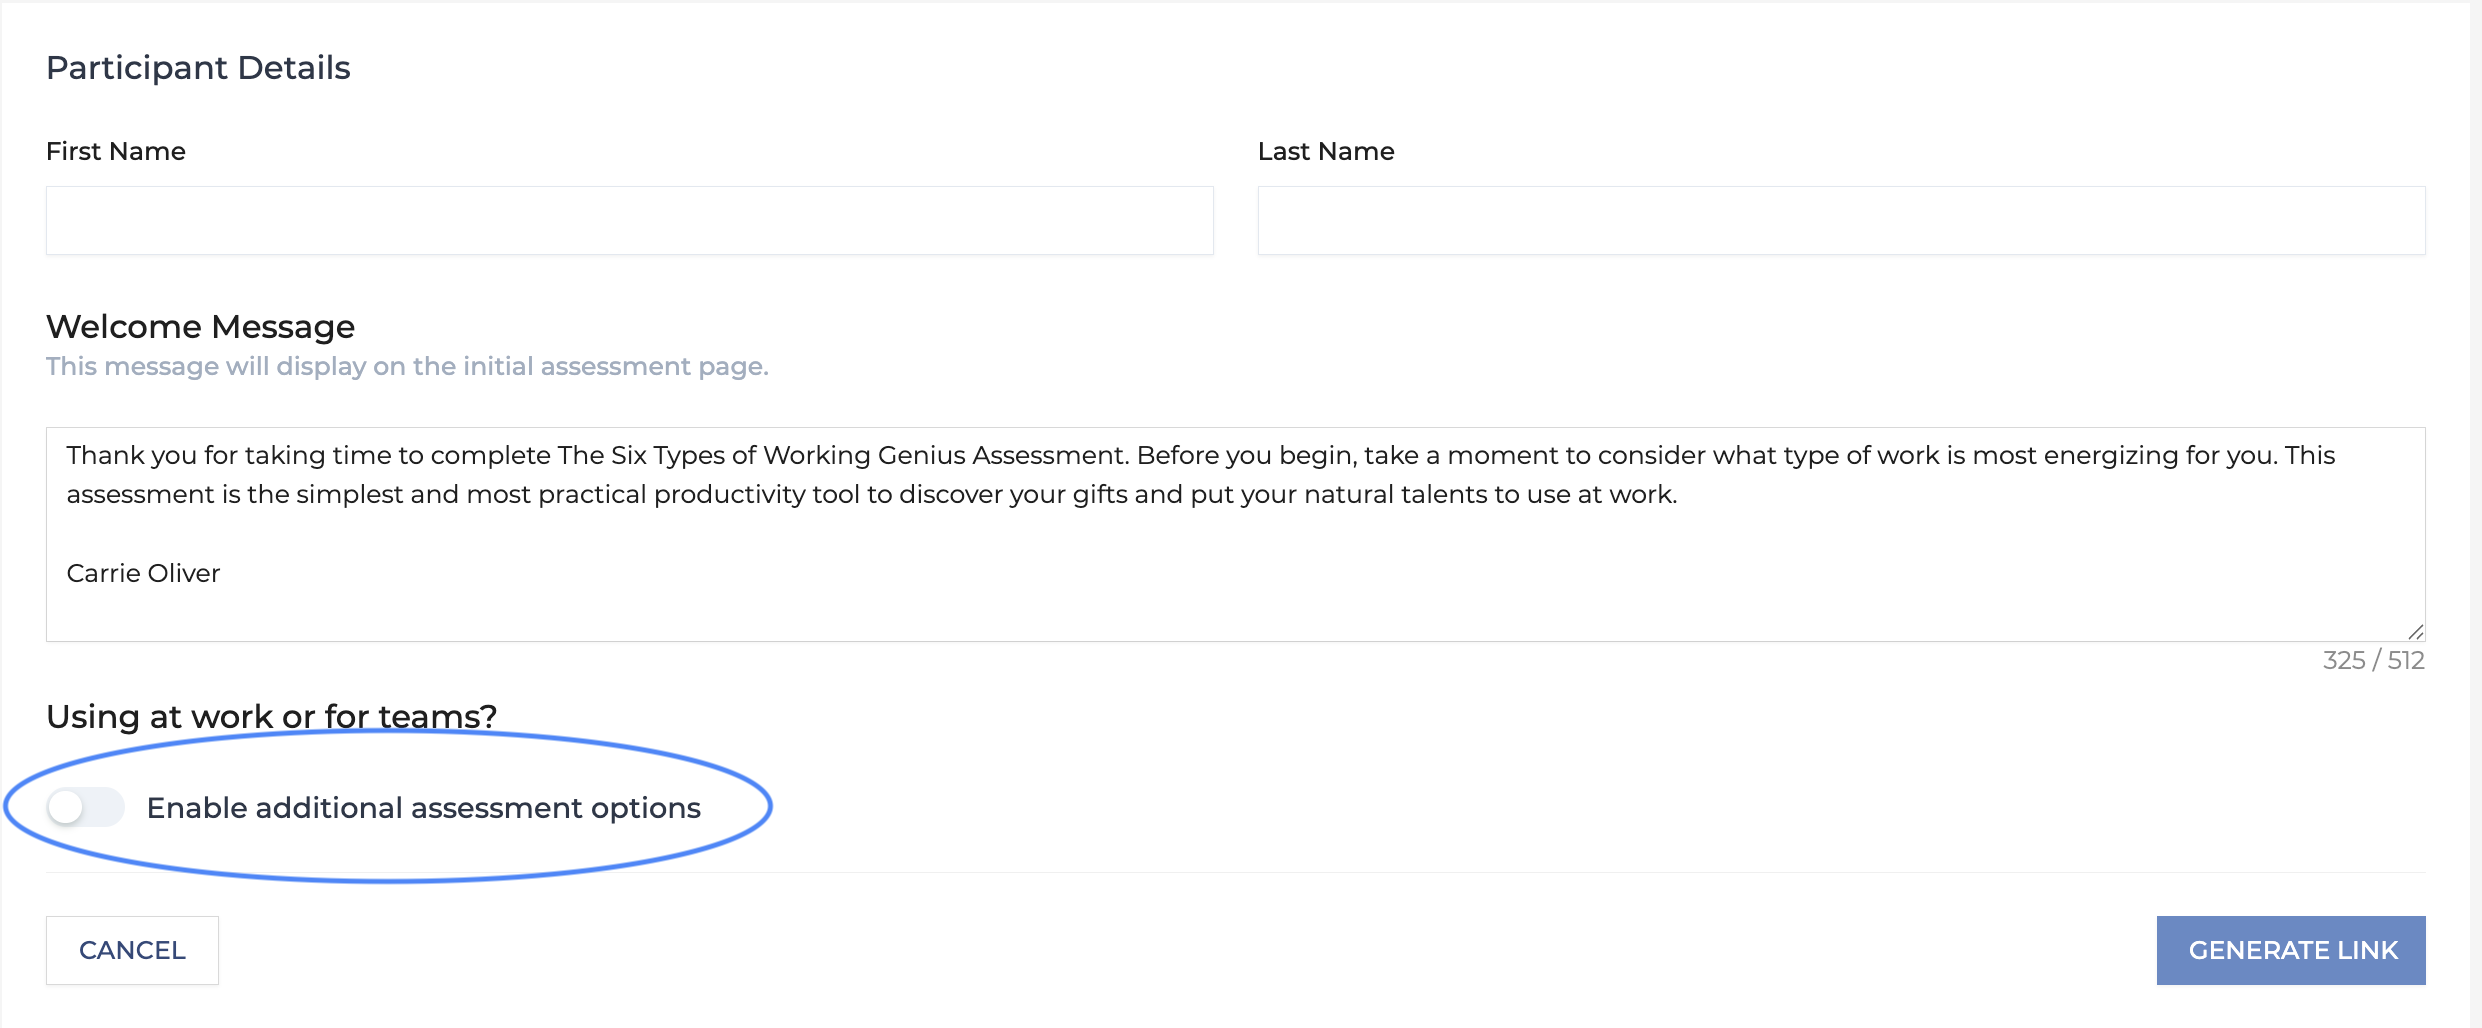Click the "First Name" field label
The width and height of the screenshot is (2482, 1028).
(116, 151)
